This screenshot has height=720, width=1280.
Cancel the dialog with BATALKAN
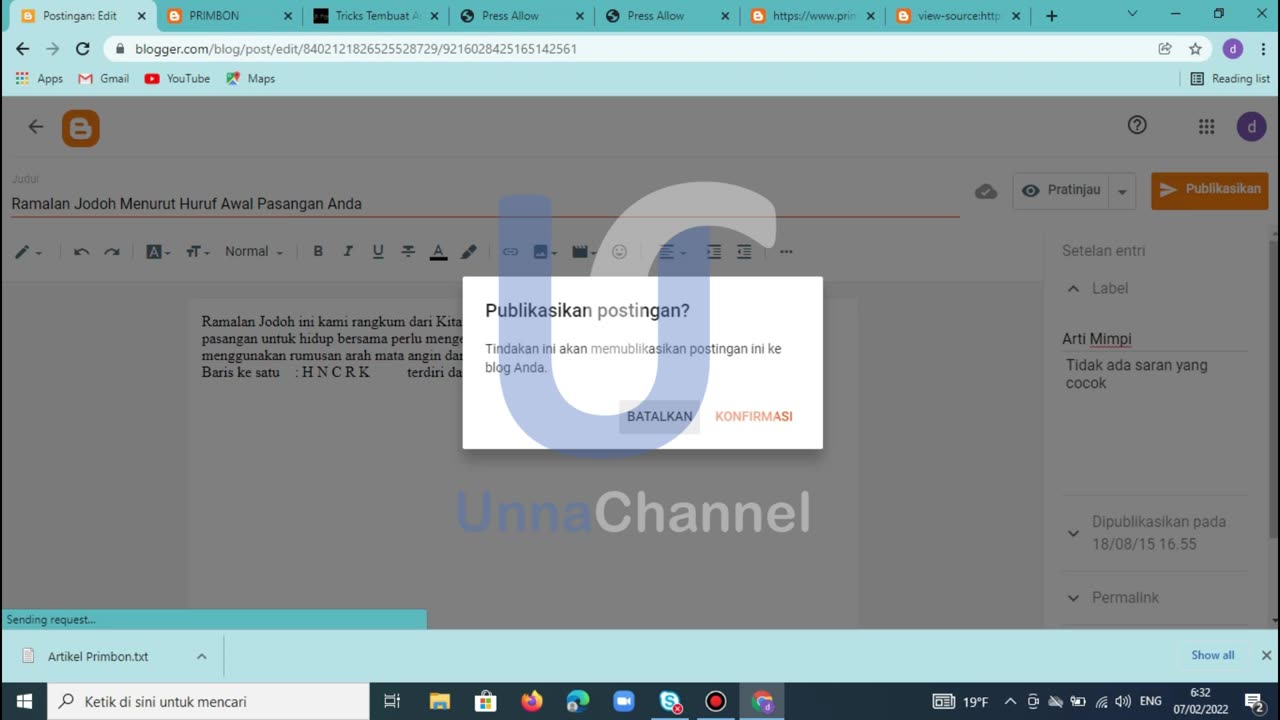coord(660,416)
